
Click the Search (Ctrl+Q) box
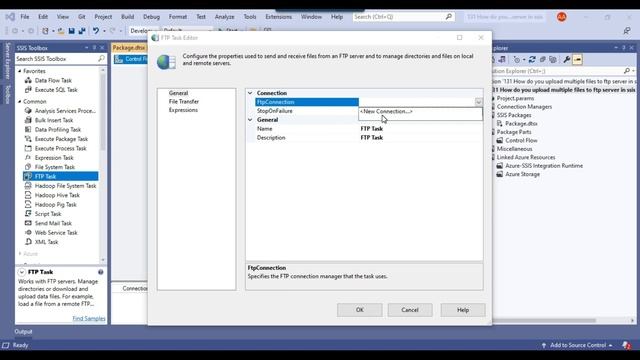click(403, 17)
